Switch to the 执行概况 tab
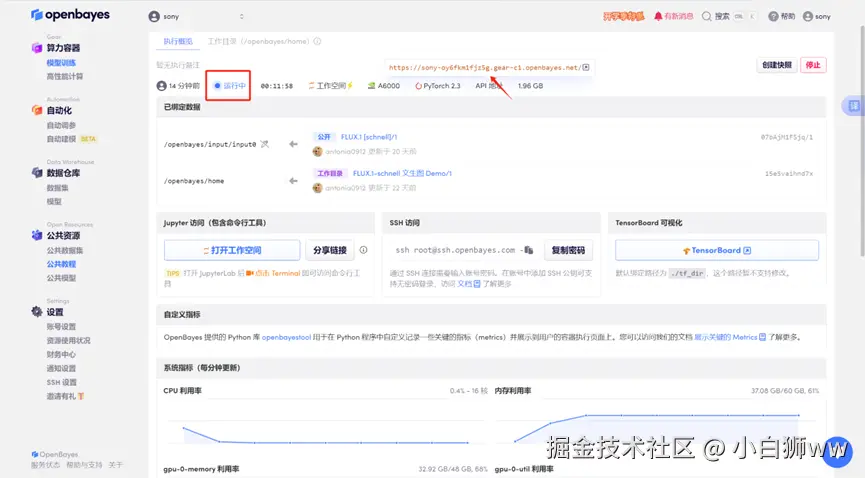This screenshot has height=478, width=865. click(178, 41)
